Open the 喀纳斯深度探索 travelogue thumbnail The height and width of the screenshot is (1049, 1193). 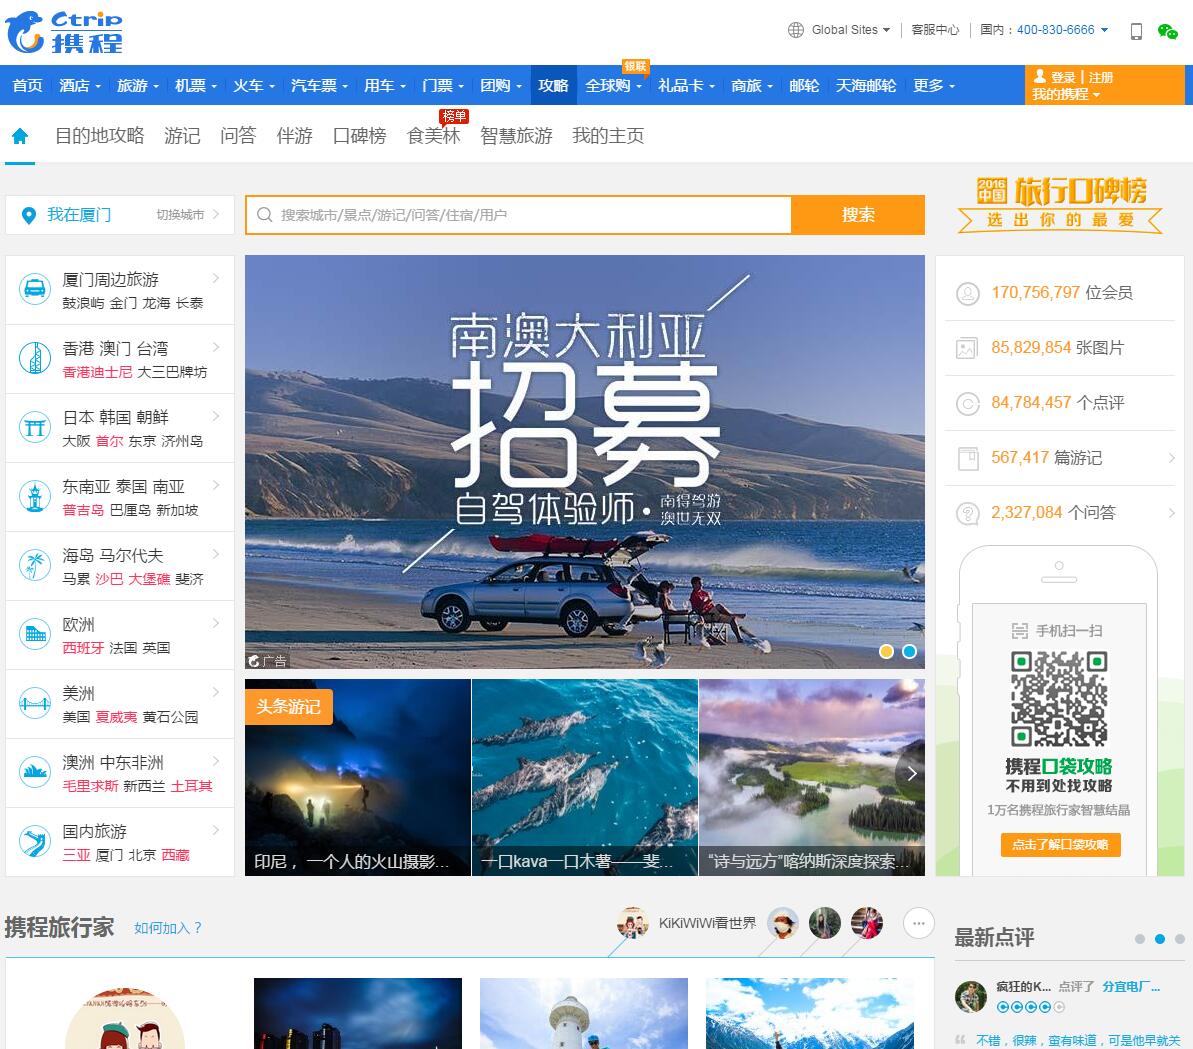[812, 777]
